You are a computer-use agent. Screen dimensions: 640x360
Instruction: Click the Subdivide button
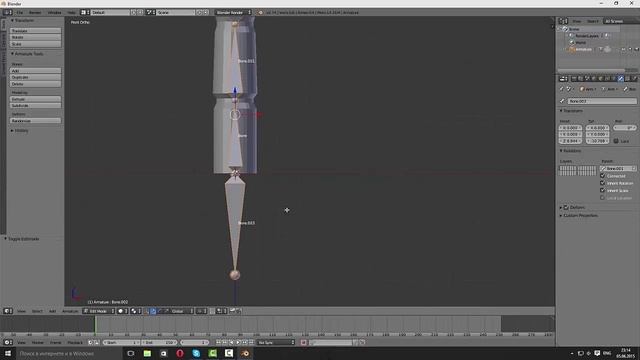pyautogui.click(x=36, y=105)
